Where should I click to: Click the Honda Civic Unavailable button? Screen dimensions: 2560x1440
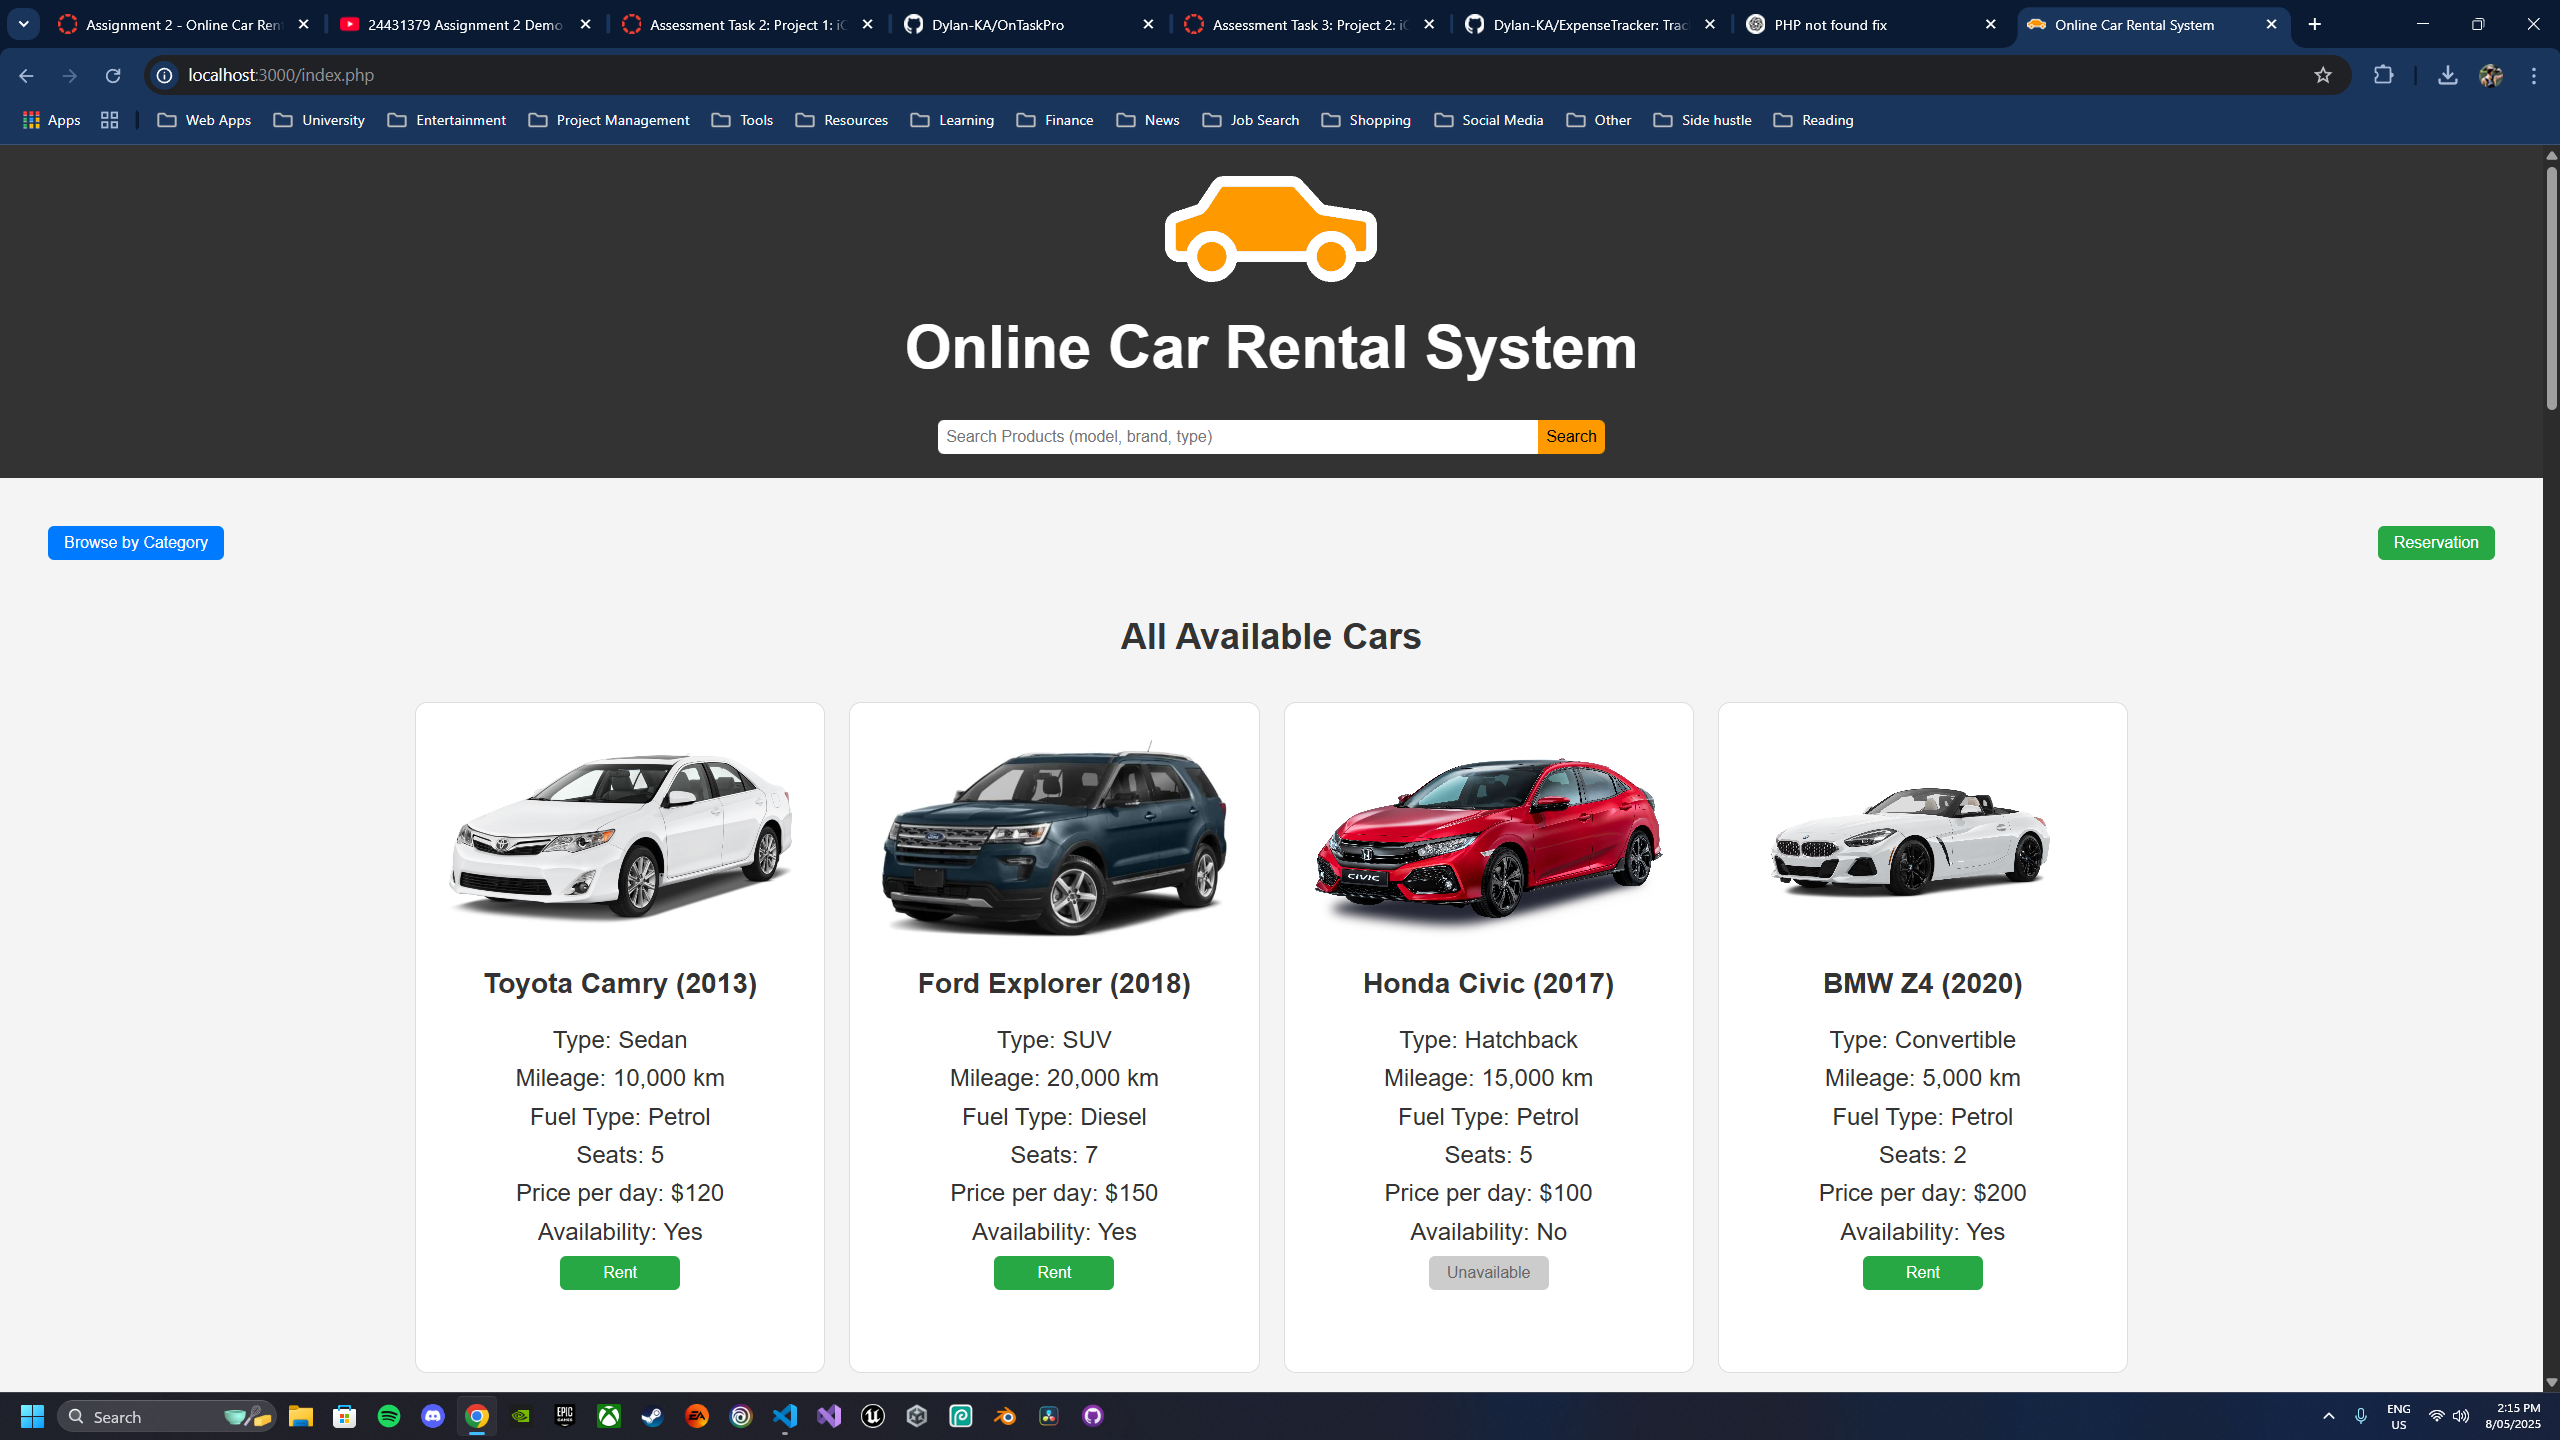tap(1488, 1273)
